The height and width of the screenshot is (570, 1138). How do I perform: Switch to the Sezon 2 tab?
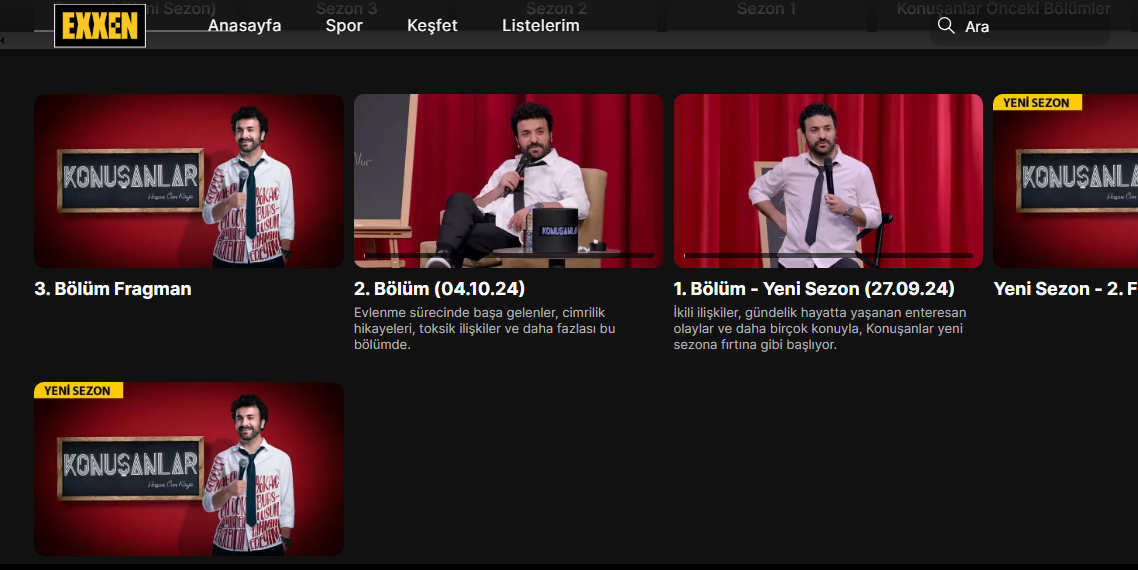pos(556,9)
